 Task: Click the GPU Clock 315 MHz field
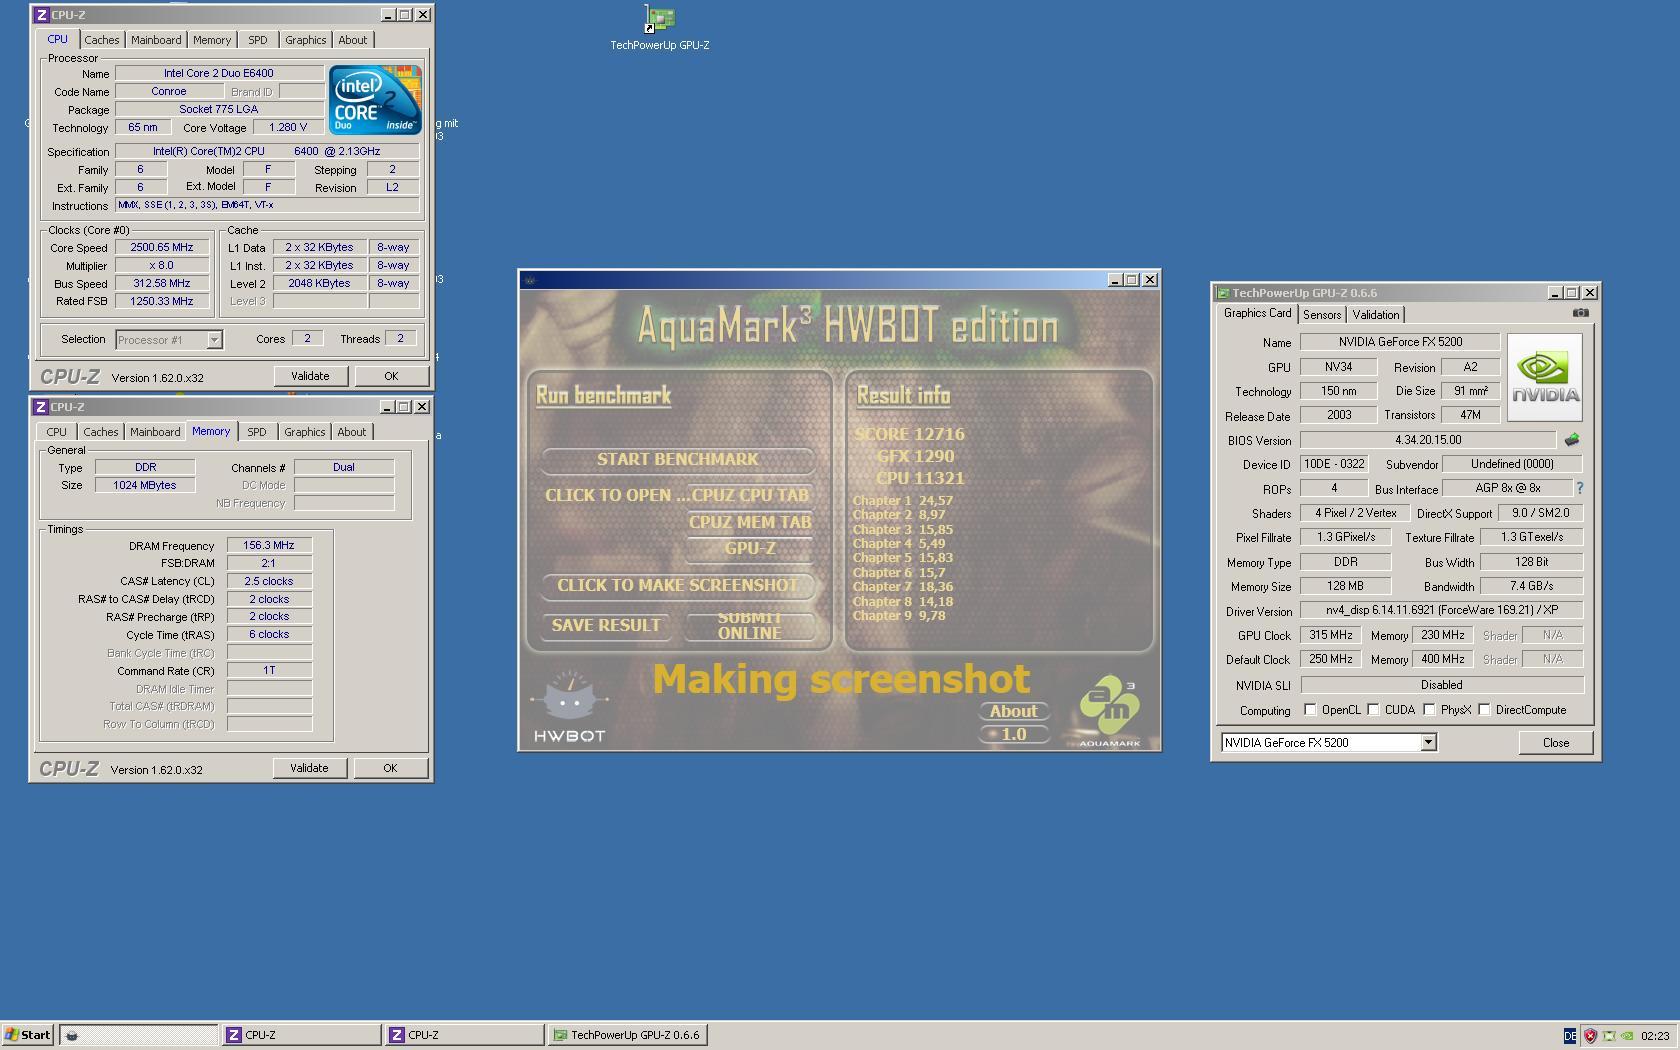(x=1330, y=635)
